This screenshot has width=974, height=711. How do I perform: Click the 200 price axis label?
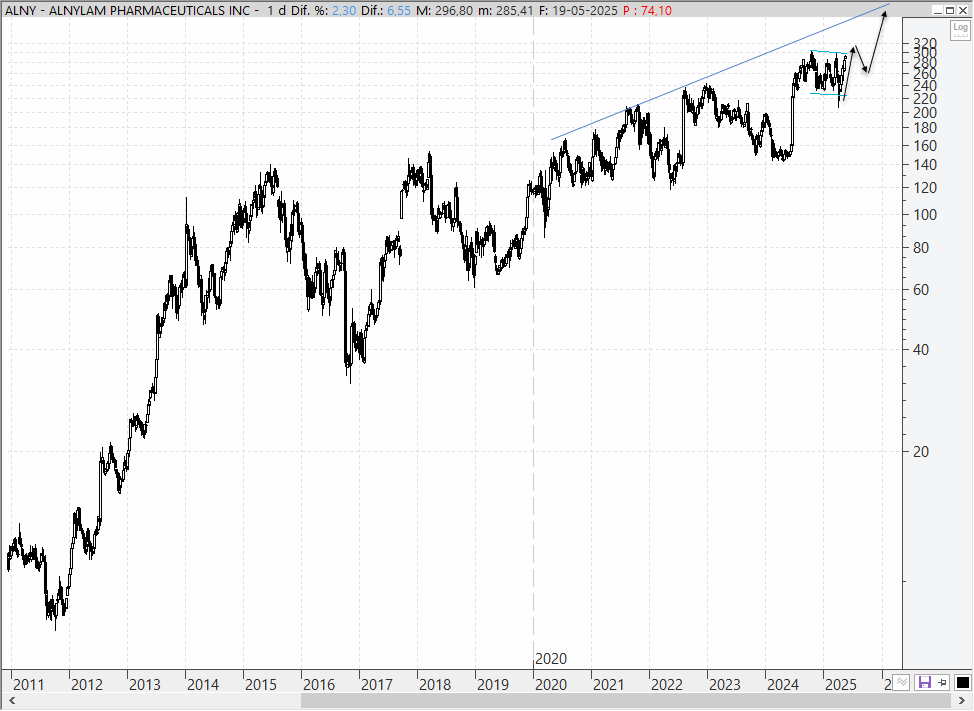point(925,113)
